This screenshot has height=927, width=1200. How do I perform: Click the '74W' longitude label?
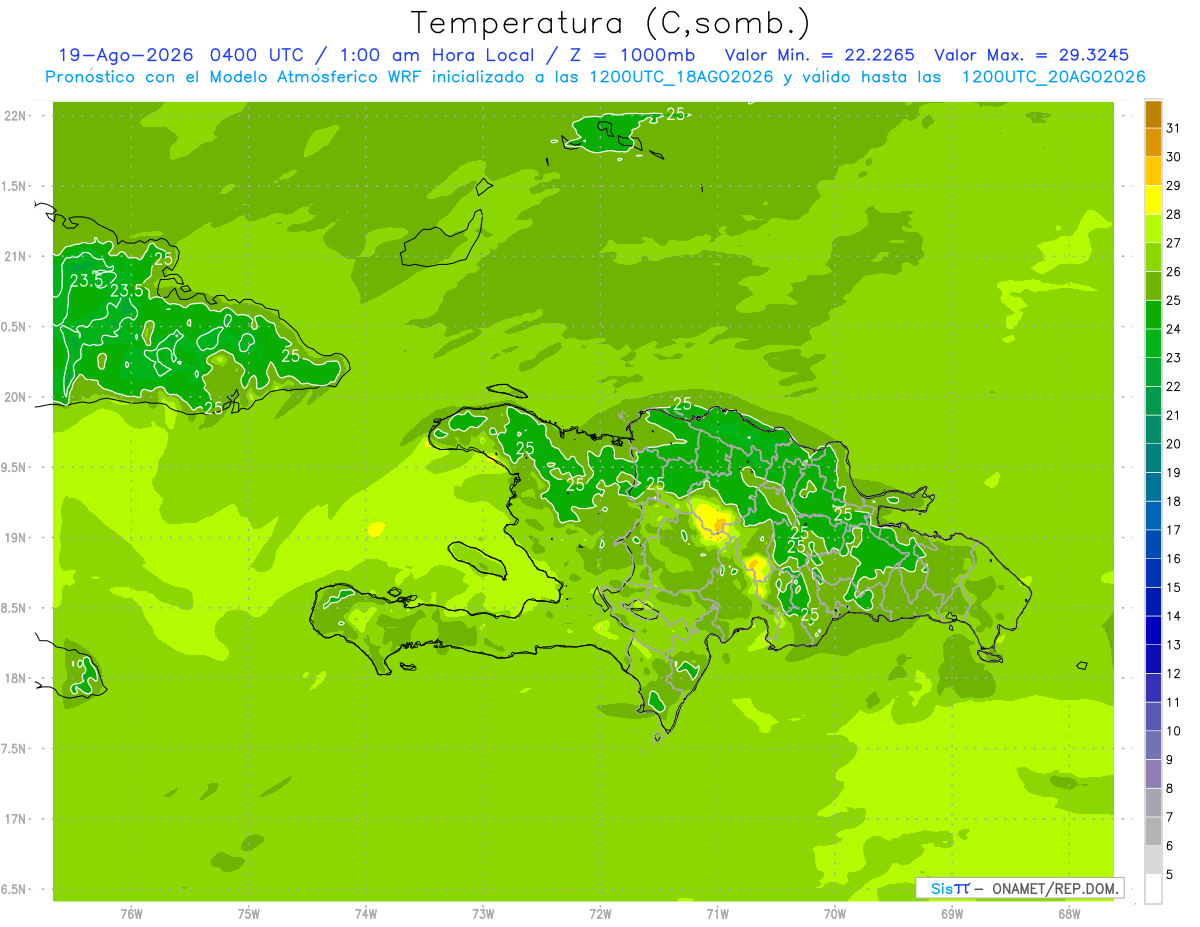pos(366,913)
